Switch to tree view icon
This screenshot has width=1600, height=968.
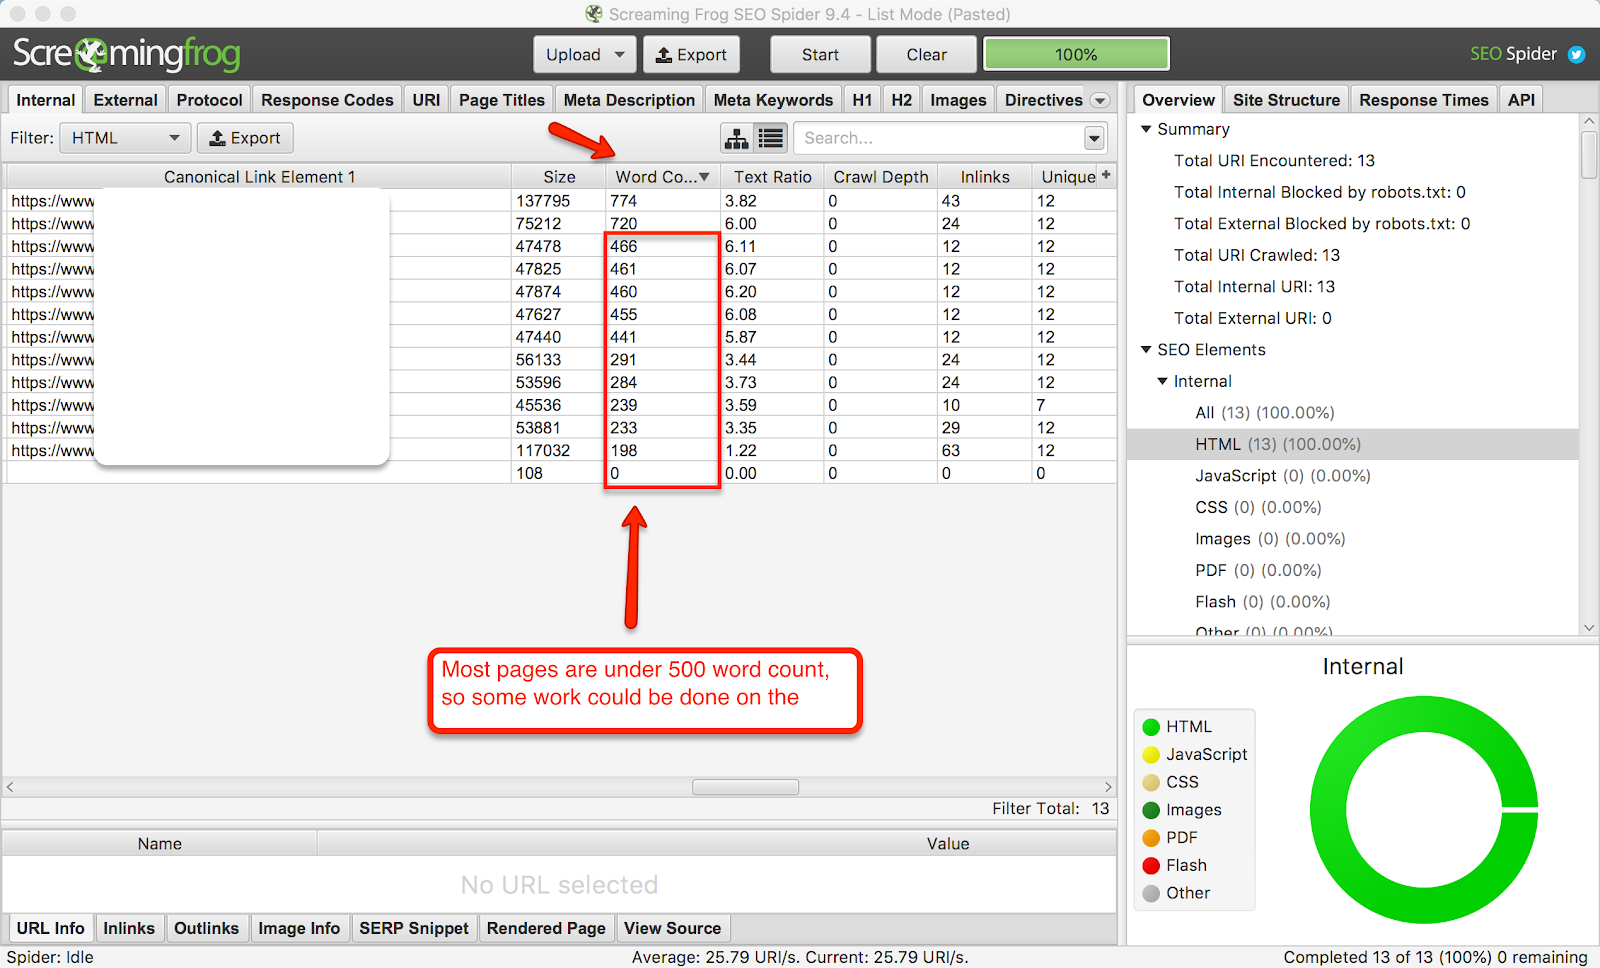point(737,138)
